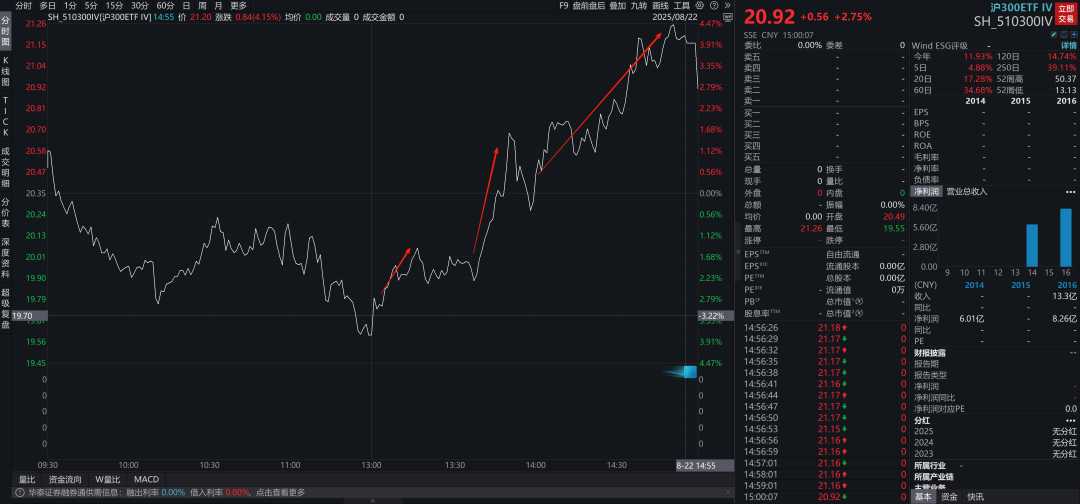Select the MACD indicator tab
The width and height of the screenshot is (1080, 504).
[147, 479]
